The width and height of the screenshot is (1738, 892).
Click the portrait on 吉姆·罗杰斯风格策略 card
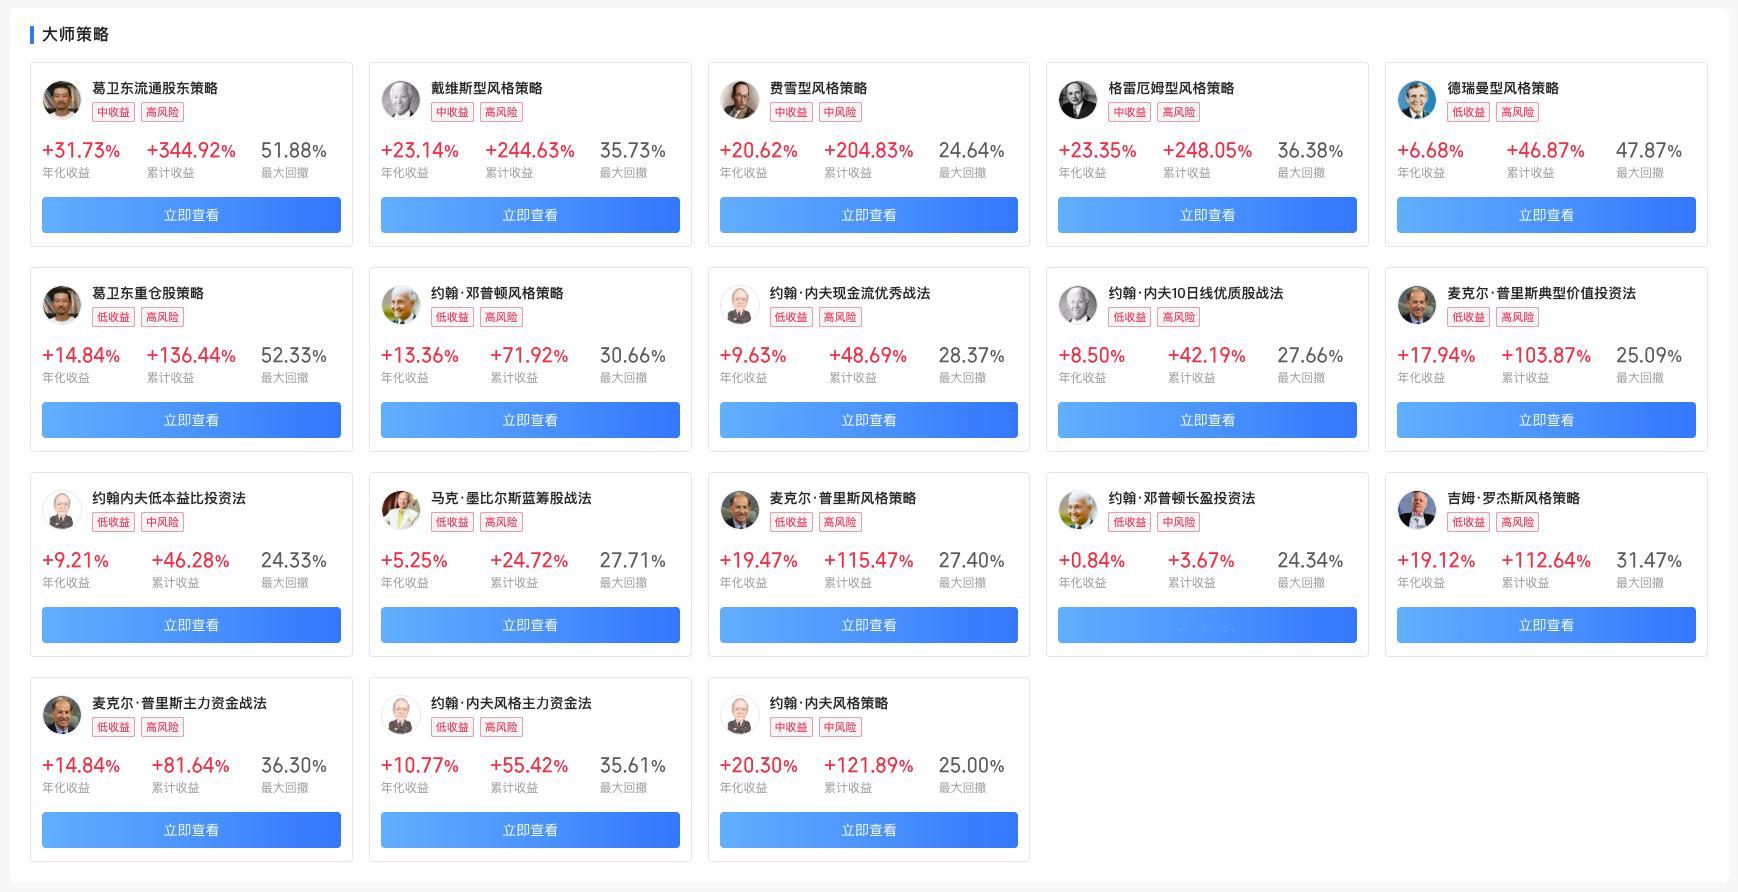[x=1417, y=509]
